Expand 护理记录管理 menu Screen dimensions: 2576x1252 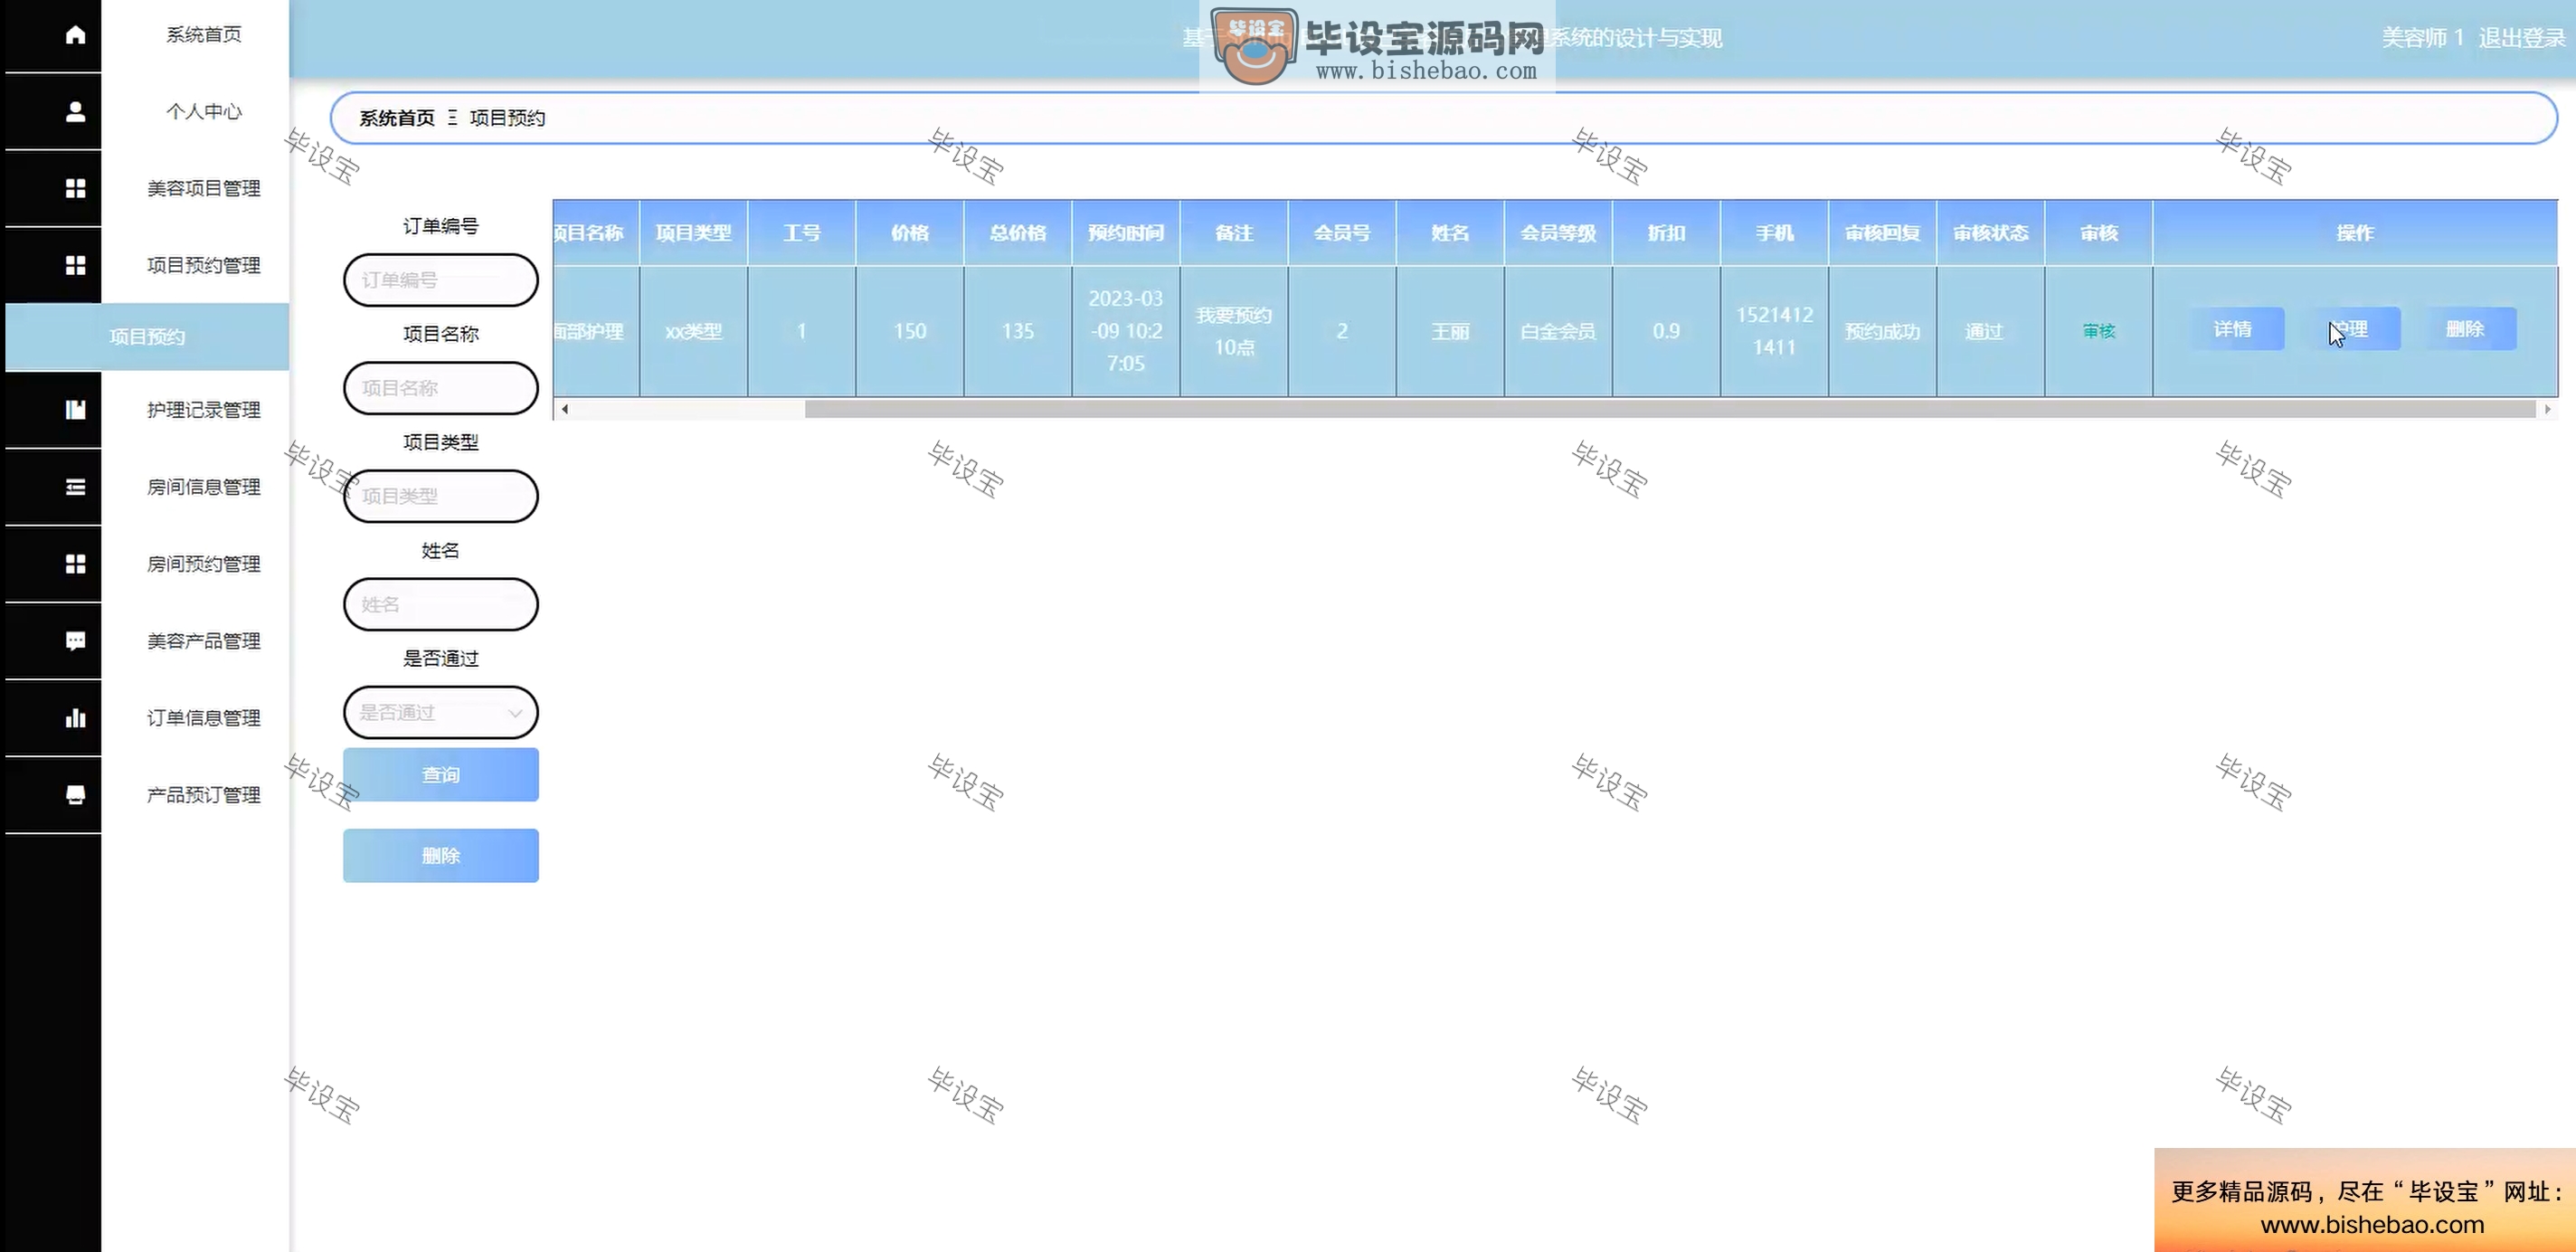click(x=204, y=410)
